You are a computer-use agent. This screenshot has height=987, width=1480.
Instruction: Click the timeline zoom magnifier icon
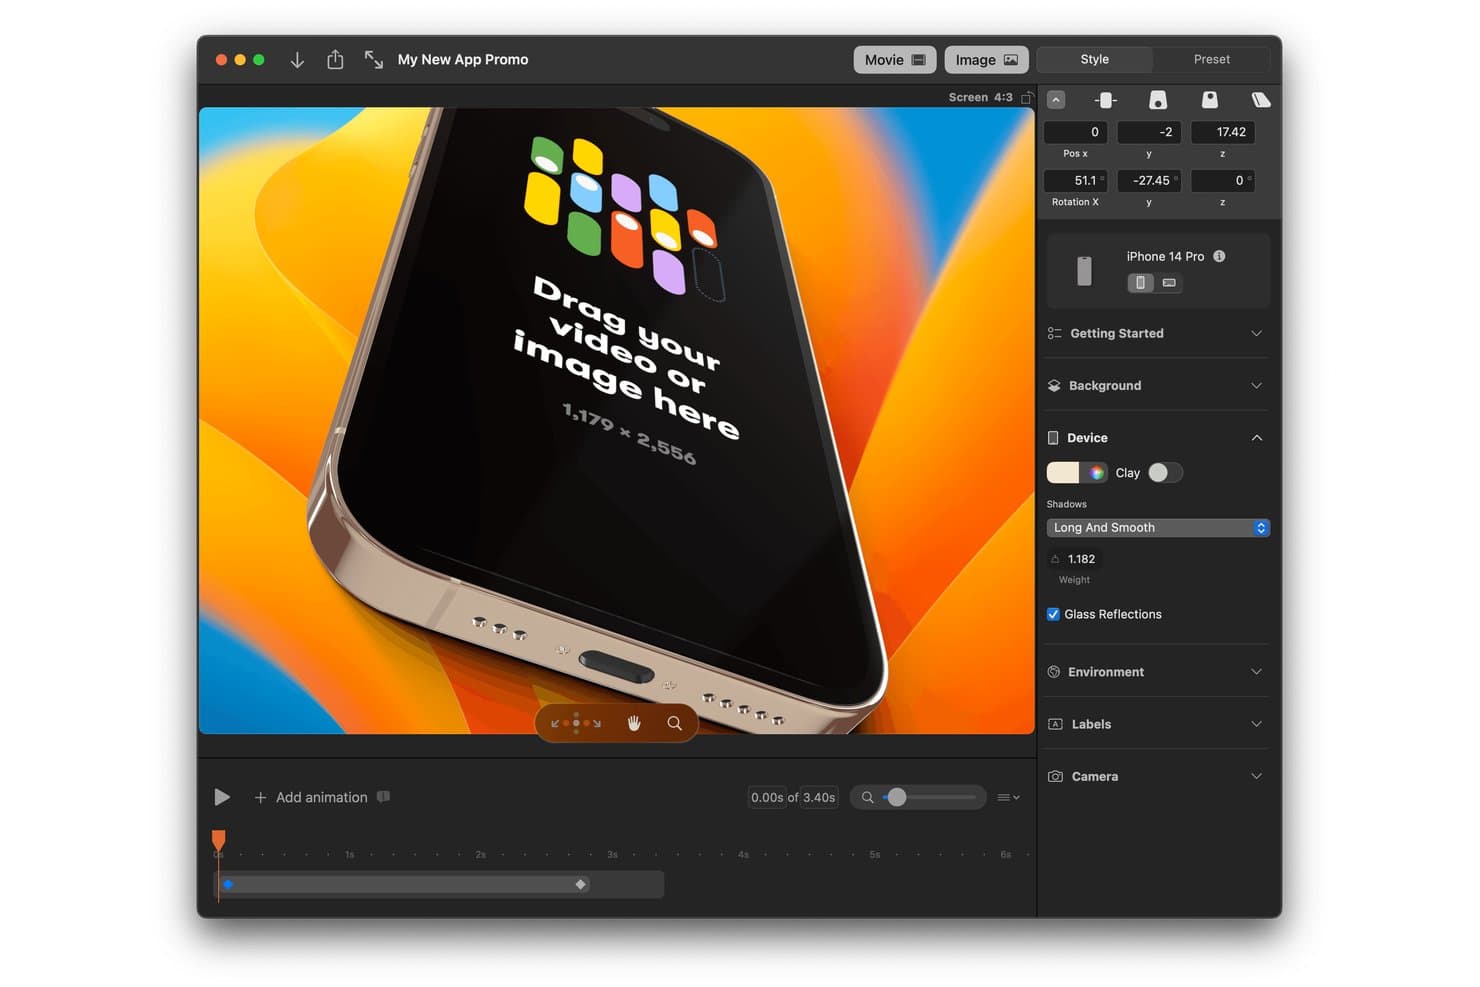coord(867,797)
